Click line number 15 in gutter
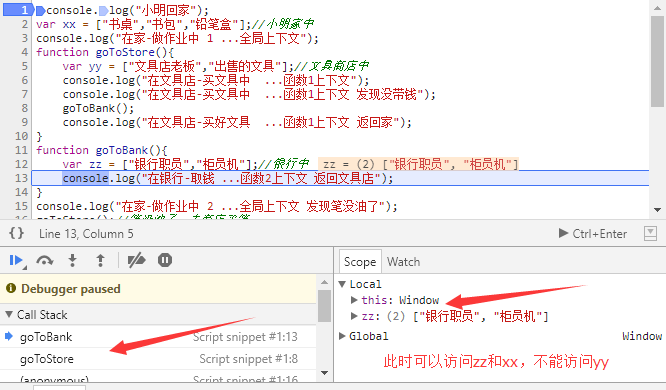Screen dimensions: 666x390 click(x=21, y=206)
